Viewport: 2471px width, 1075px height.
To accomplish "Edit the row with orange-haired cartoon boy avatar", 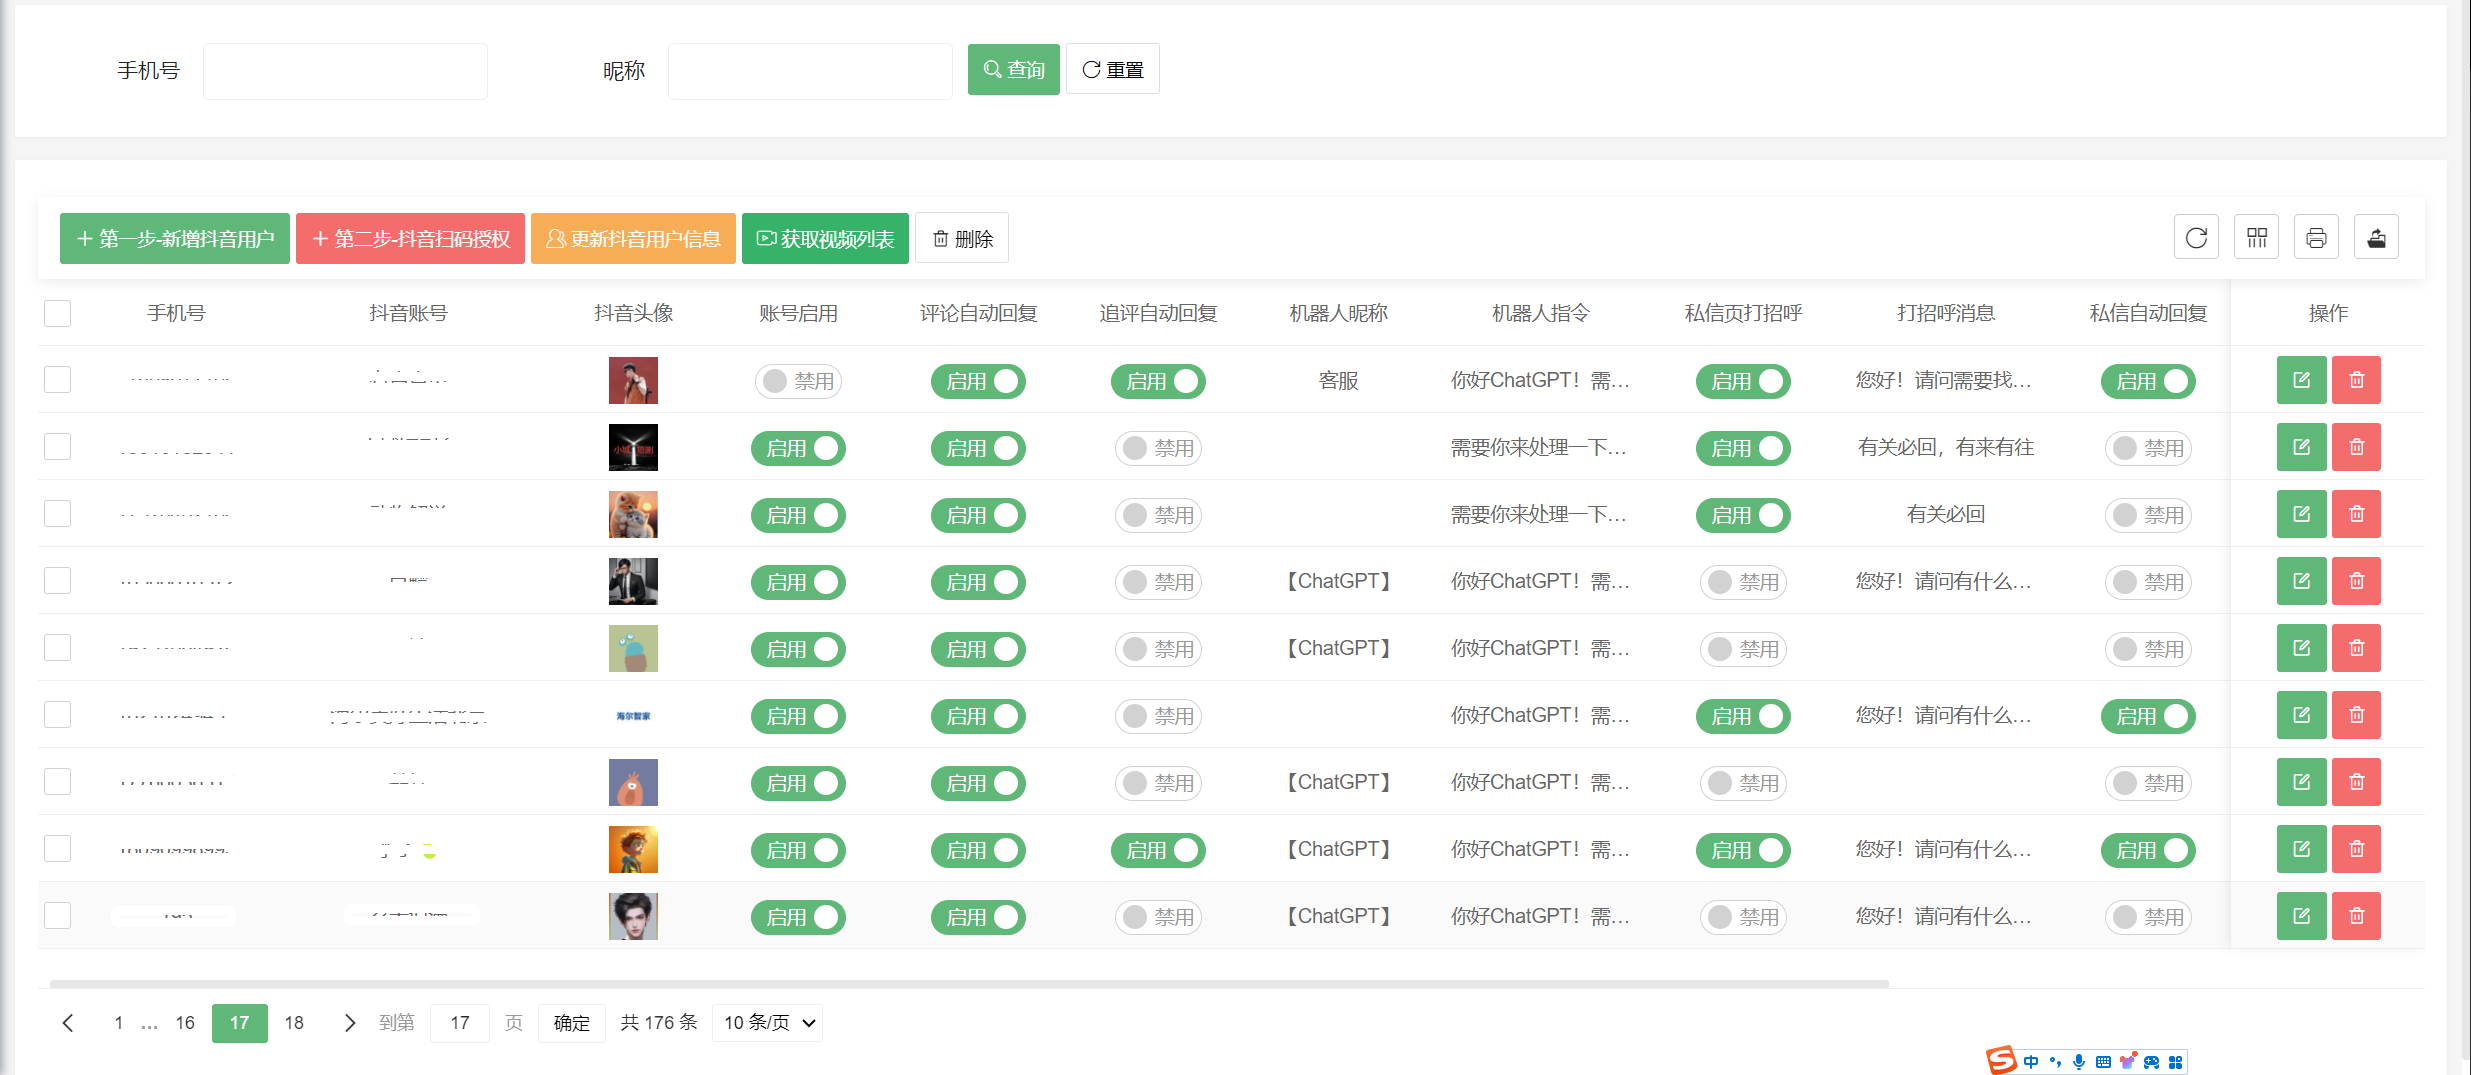I will pos(2301,849).
